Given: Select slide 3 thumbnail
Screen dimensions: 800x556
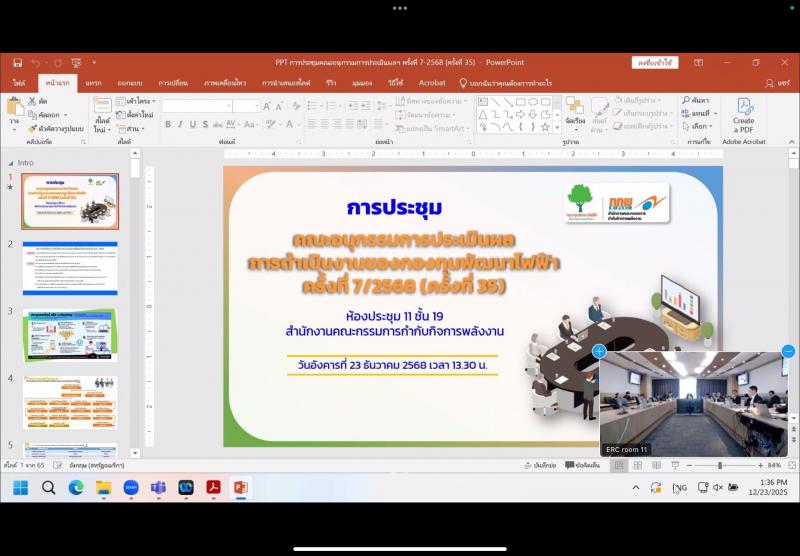Looking at the screenshot, I should pos(70,335).
